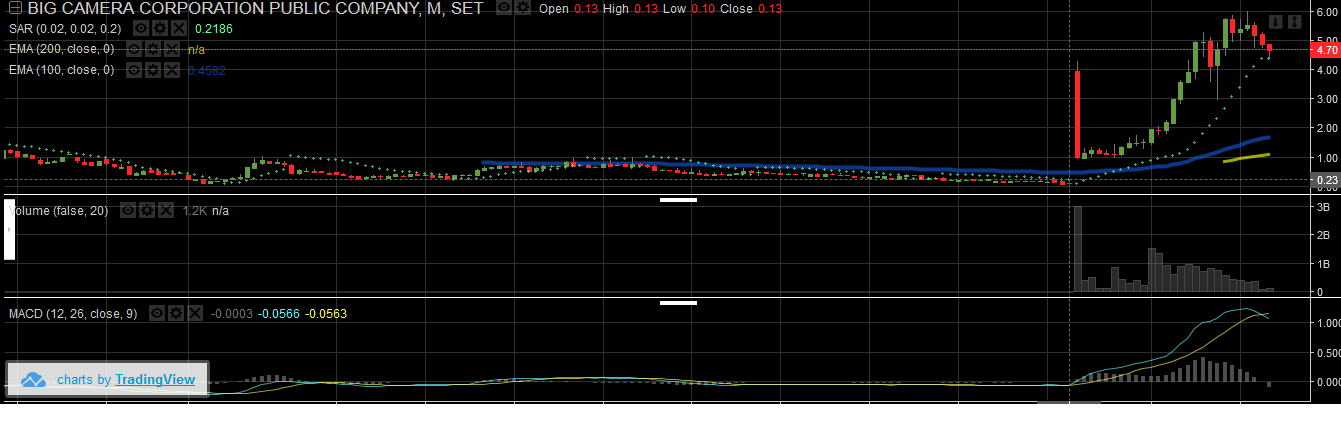
Task: Click SAR value 0.2186
Action: coord(214,29)
